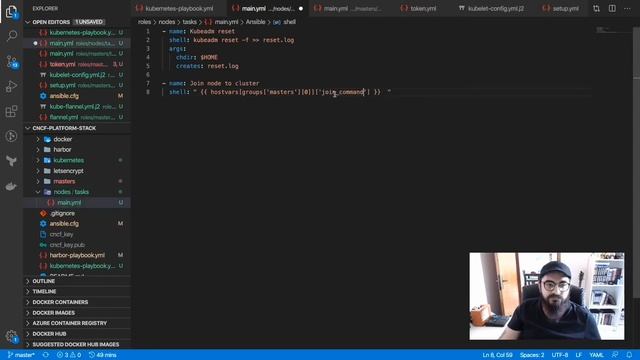Select kube-flannel.yml.j2 in Open Editors
The image size is (640, 360).
coord(77,107)
